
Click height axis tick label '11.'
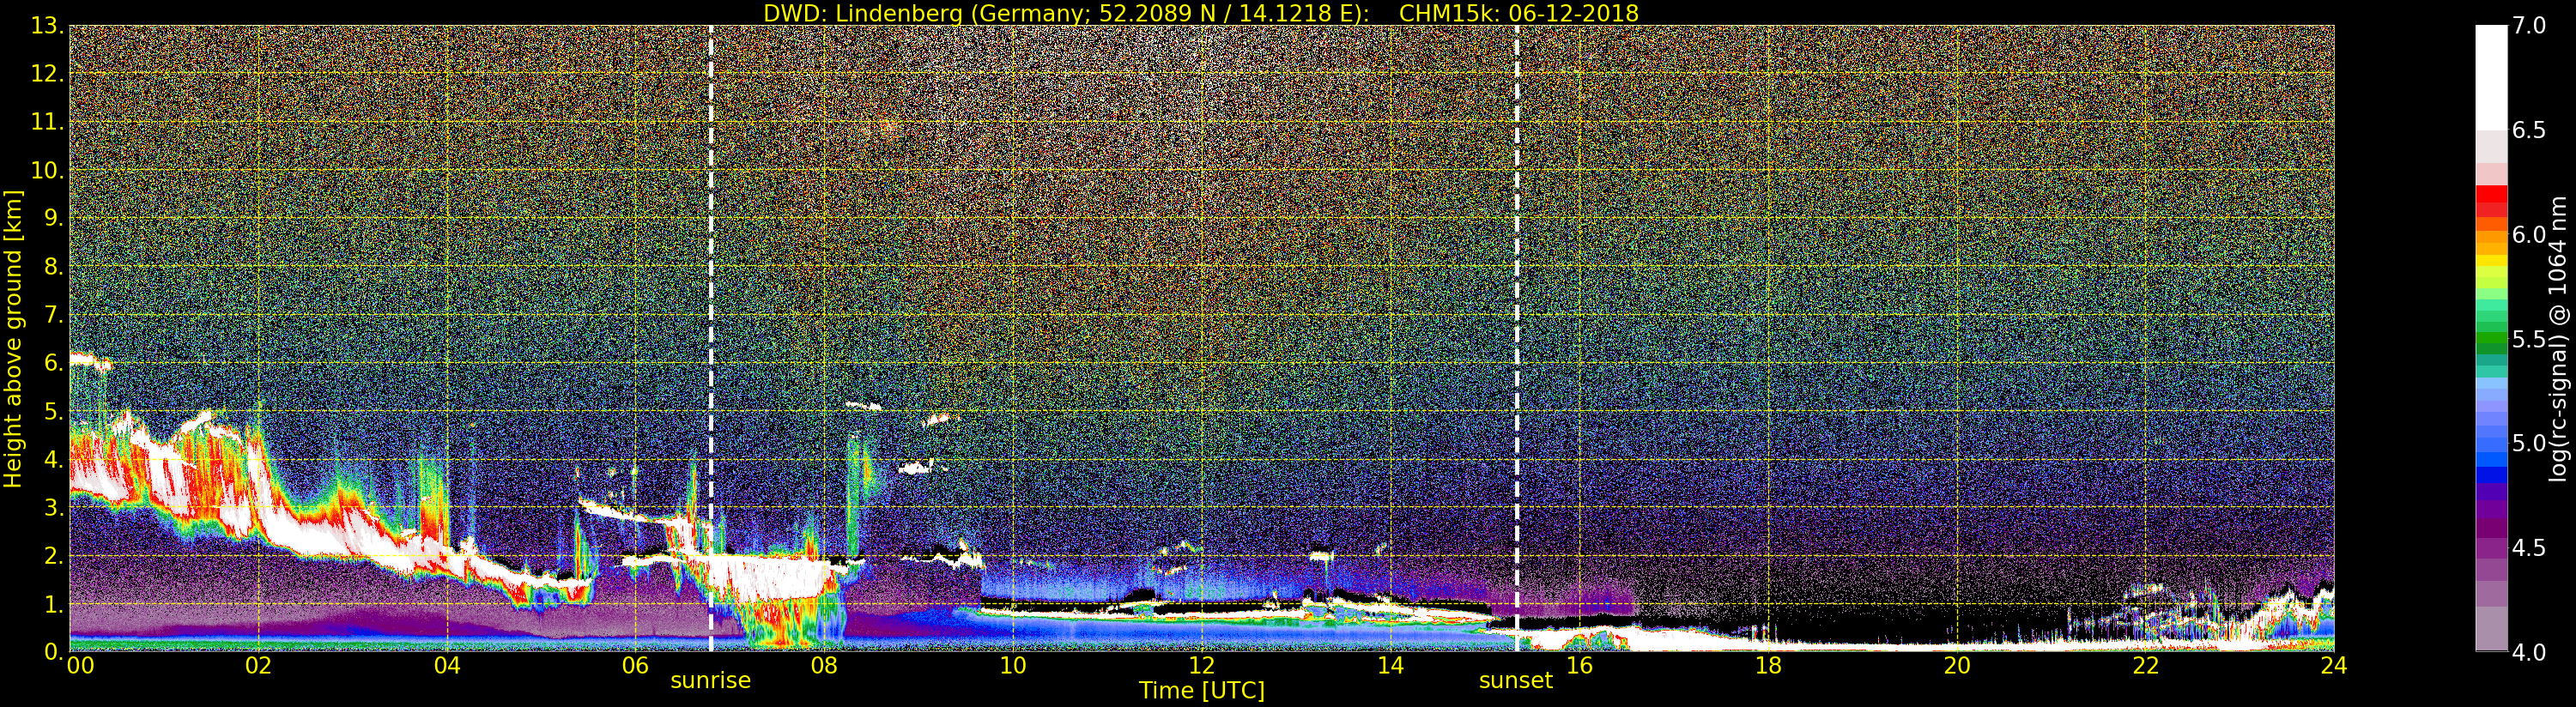click(48, 122)
